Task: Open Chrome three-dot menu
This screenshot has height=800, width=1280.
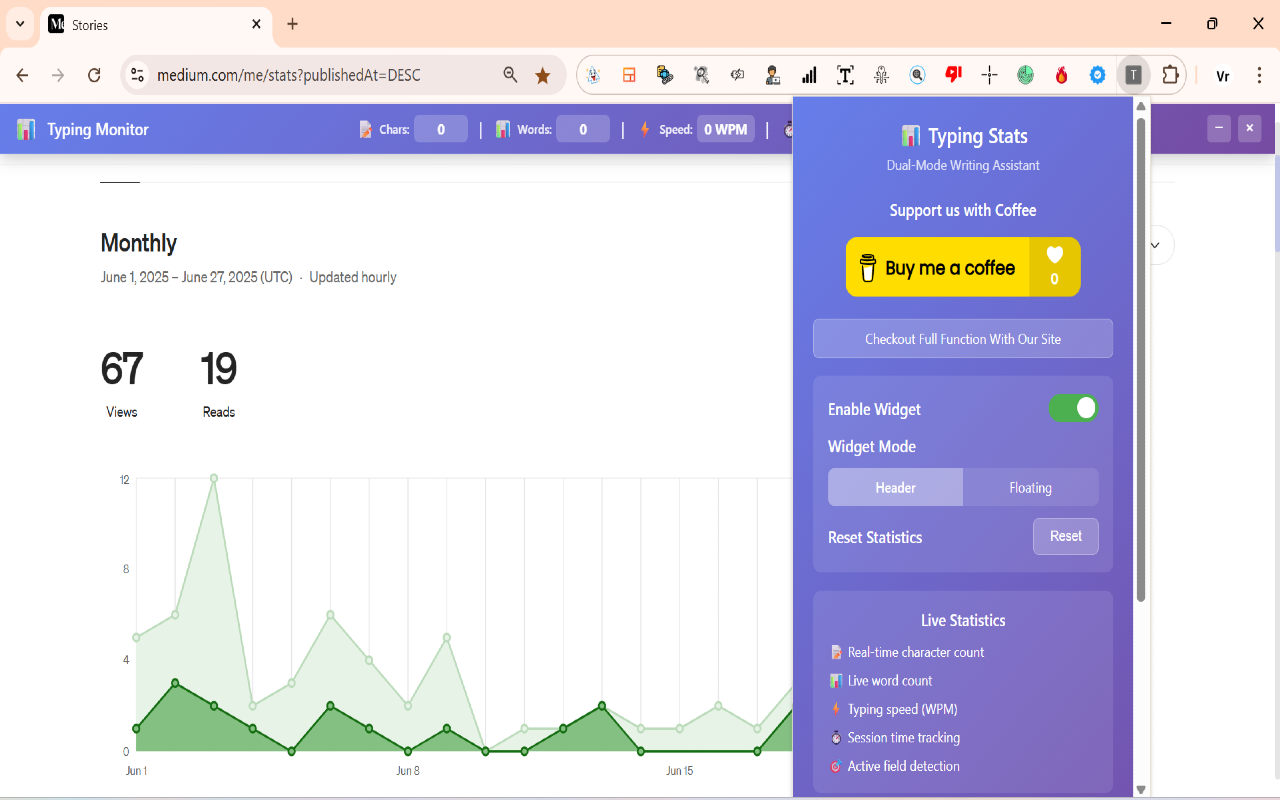Action: (x=1259, y=75)
